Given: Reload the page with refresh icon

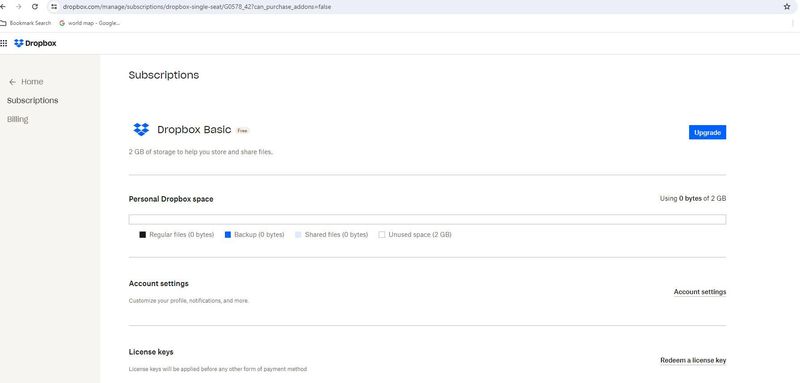Looking at the screenshot, I should click(x=35, y=7).
